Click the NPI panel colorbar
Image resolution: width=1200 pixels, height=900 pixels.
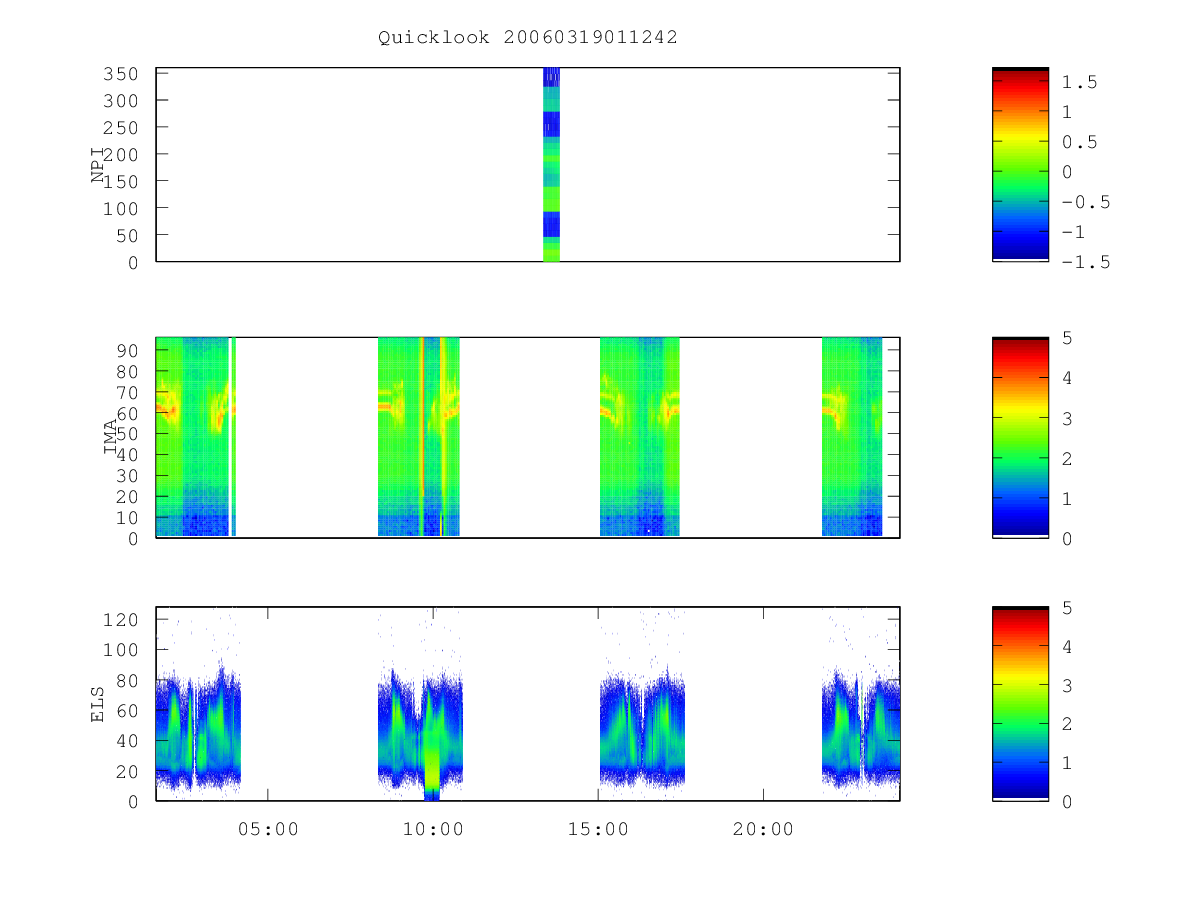[x=1020, y=164]
